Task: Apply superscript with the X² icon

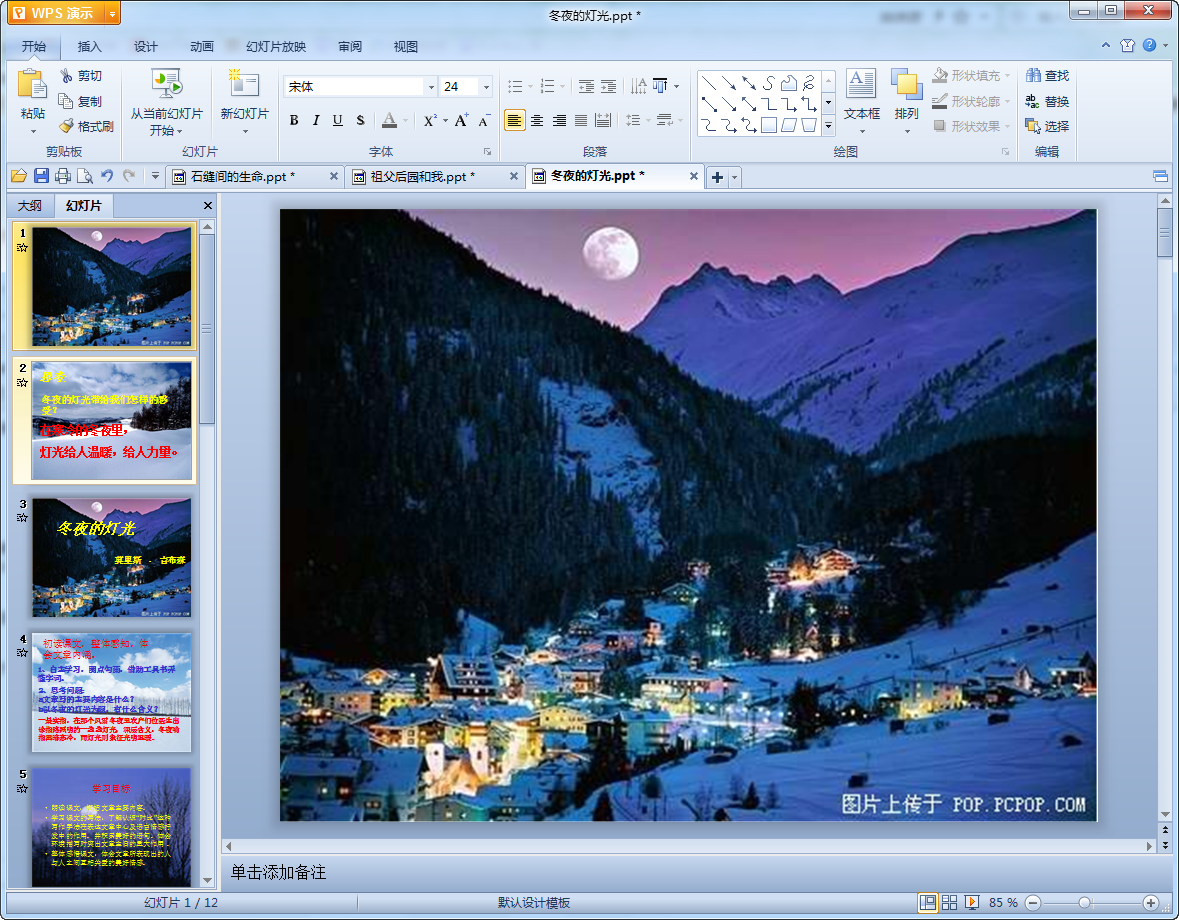Action: click(x=429, y=120)
